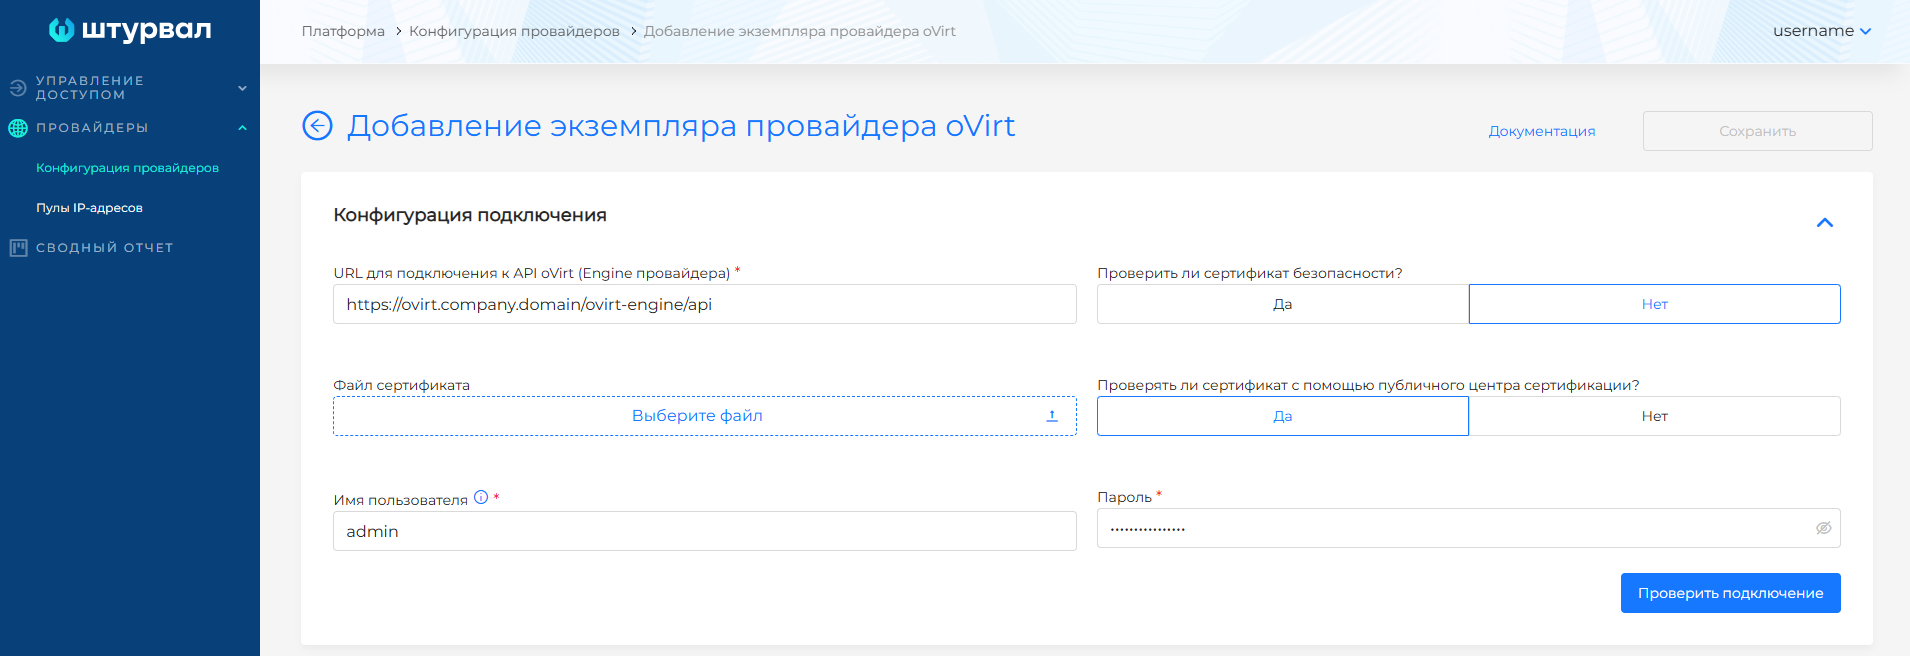This screenshot has height=656, width=1910.
Task: Open Конфигурация провайдеров in sidebar
Action: pyautogui.click(x=127, y=168)
